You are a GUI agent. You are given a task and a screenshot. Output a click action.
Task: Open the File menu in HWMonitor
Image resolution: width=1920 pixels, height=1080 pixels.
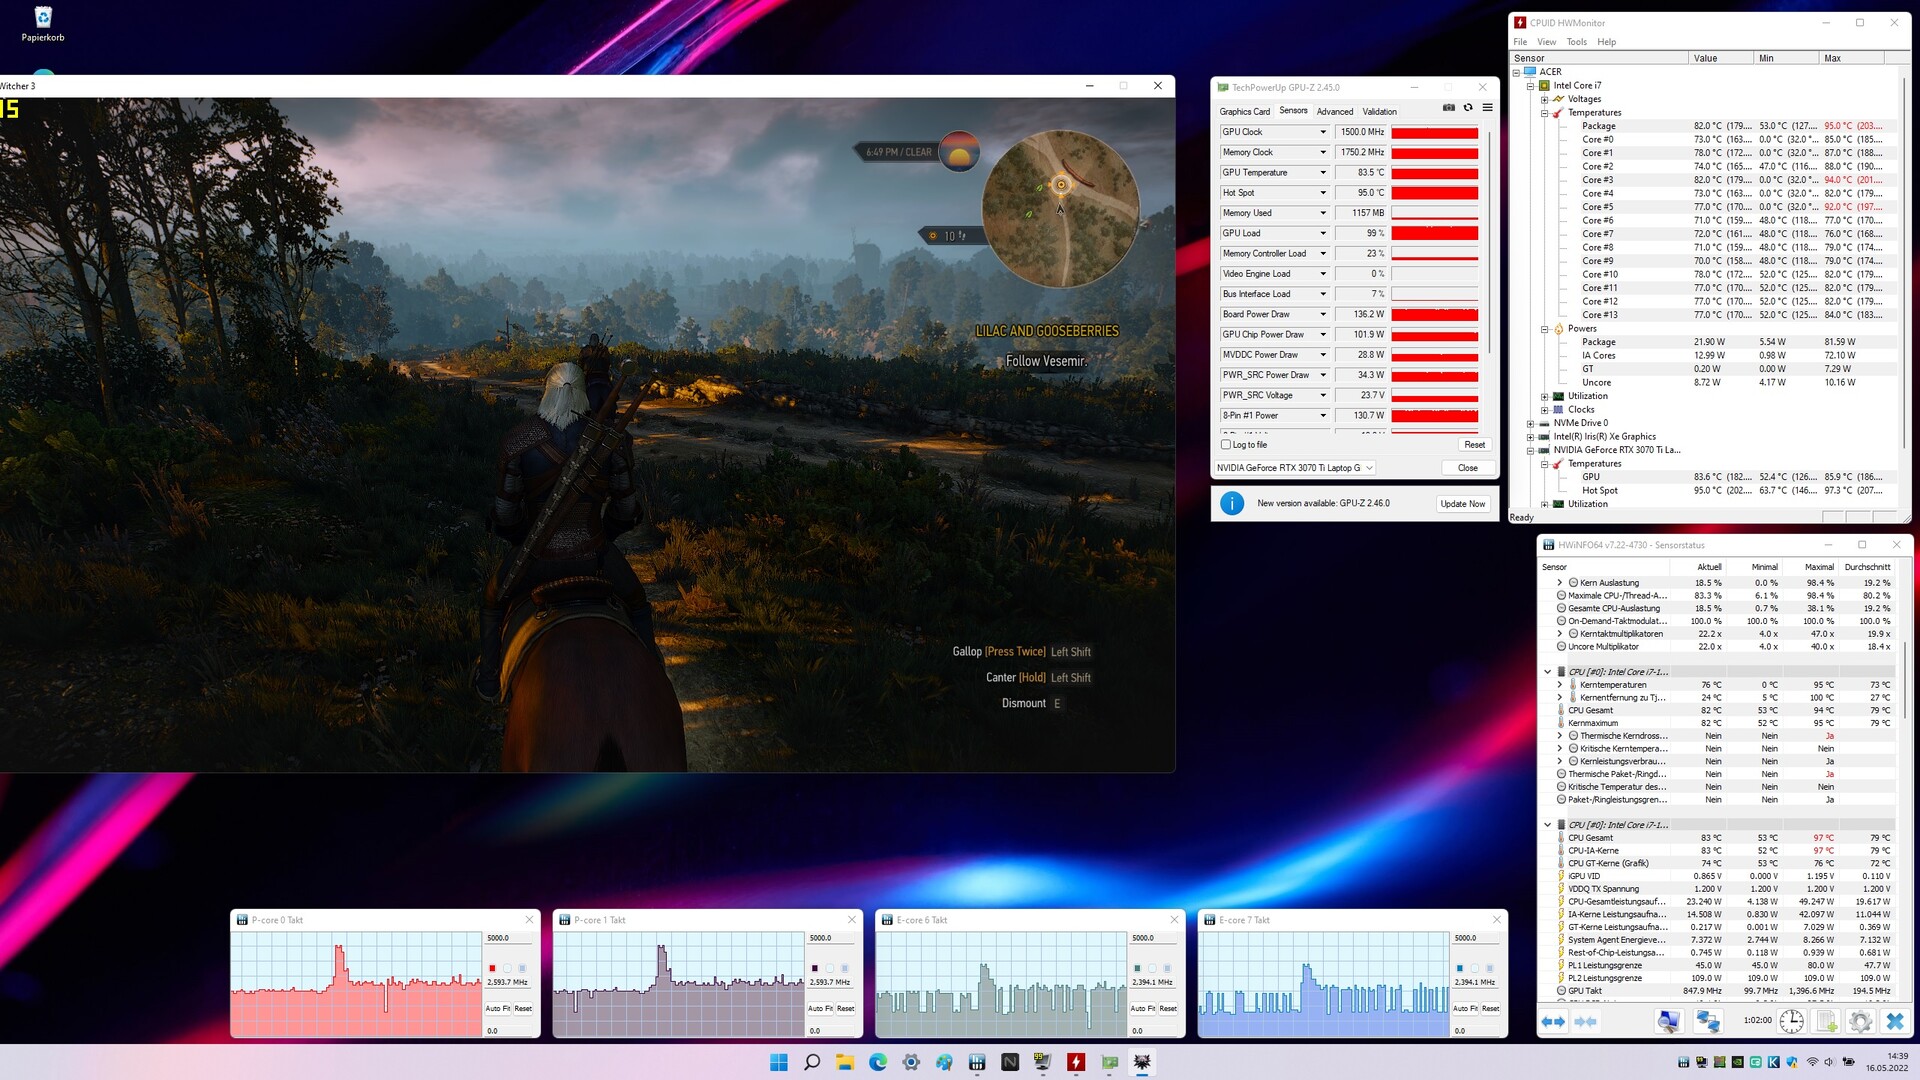(x=1520, y=42)
